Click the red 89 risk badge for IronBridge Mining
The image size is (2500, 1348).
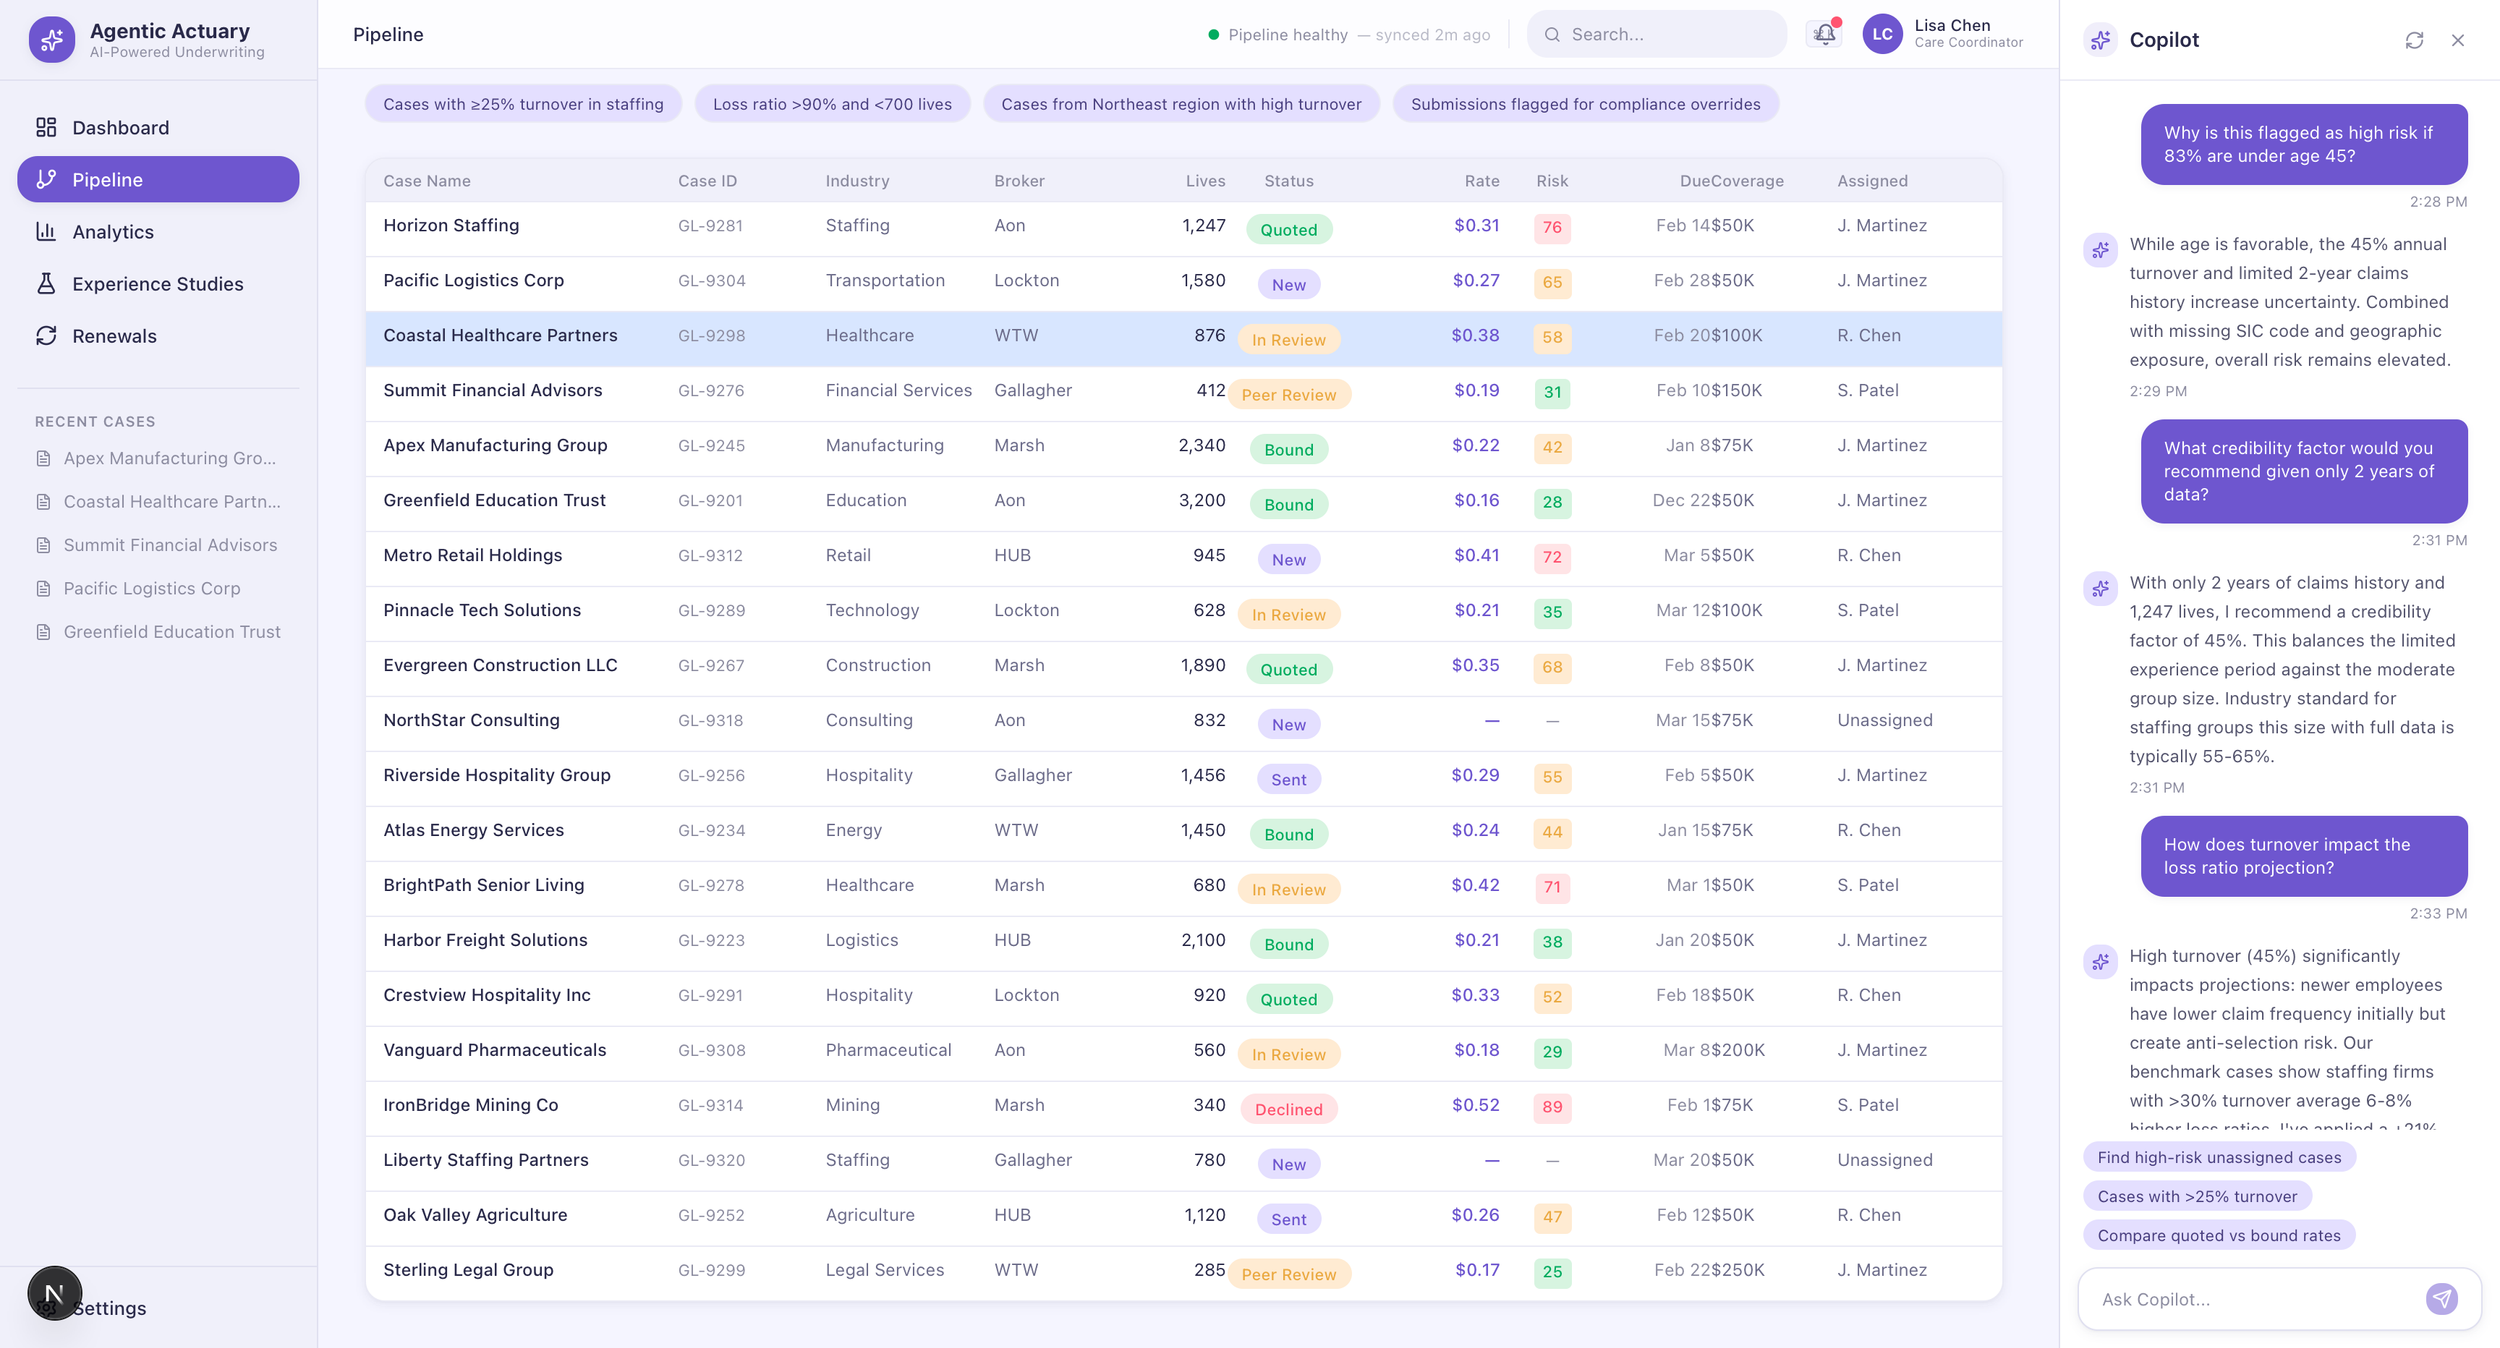tap(1552, 1107)
